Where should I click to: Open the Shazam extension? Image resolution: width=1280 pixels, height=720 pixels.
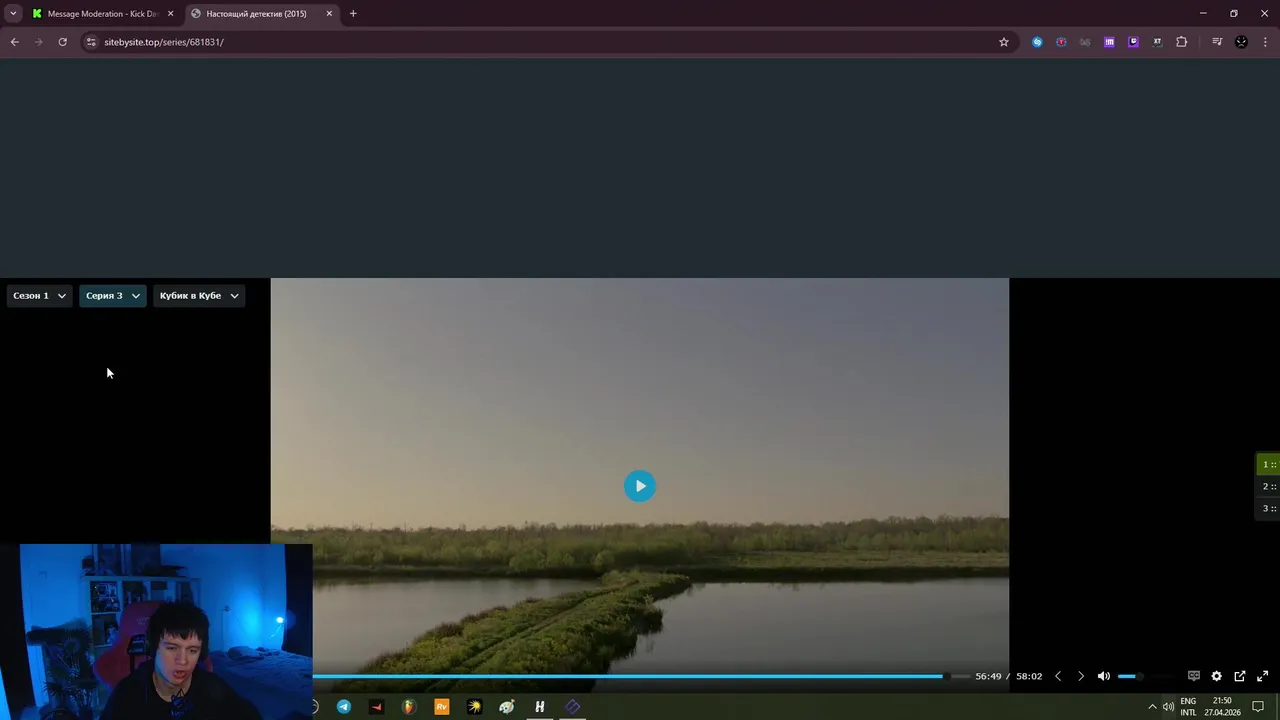pyautogui.click(x=1037, y=42)
